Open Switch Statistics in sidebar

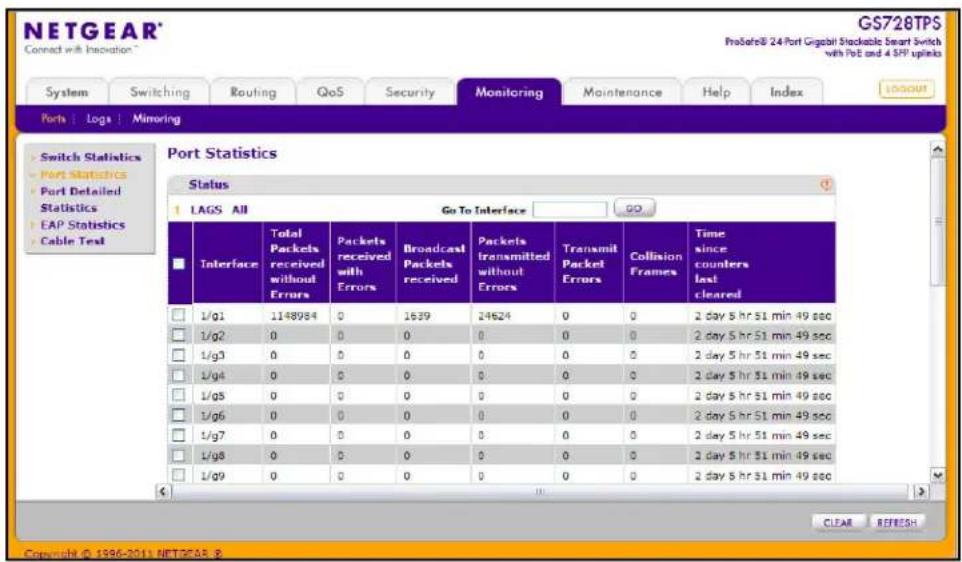click(x=91, y=158)
